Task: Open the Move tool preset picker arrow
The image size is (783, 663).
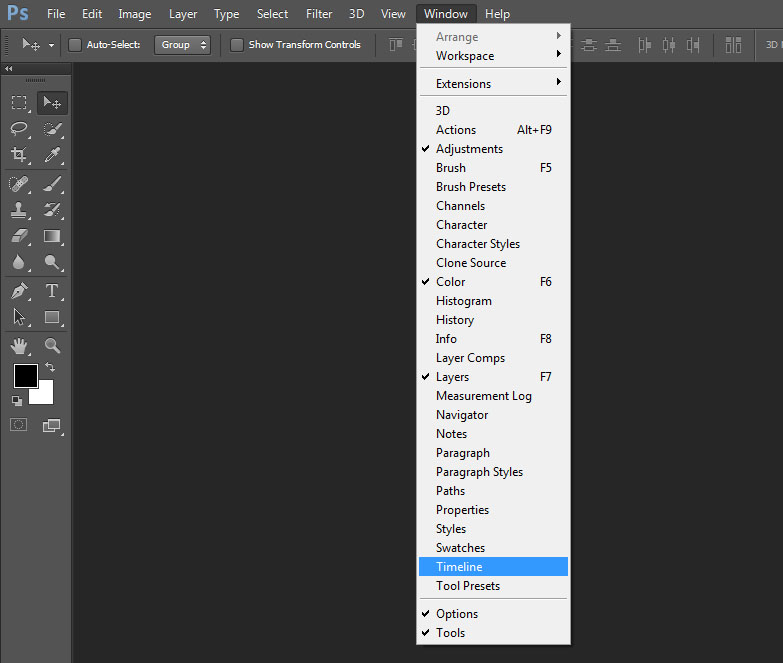Action: coord(51,45)
